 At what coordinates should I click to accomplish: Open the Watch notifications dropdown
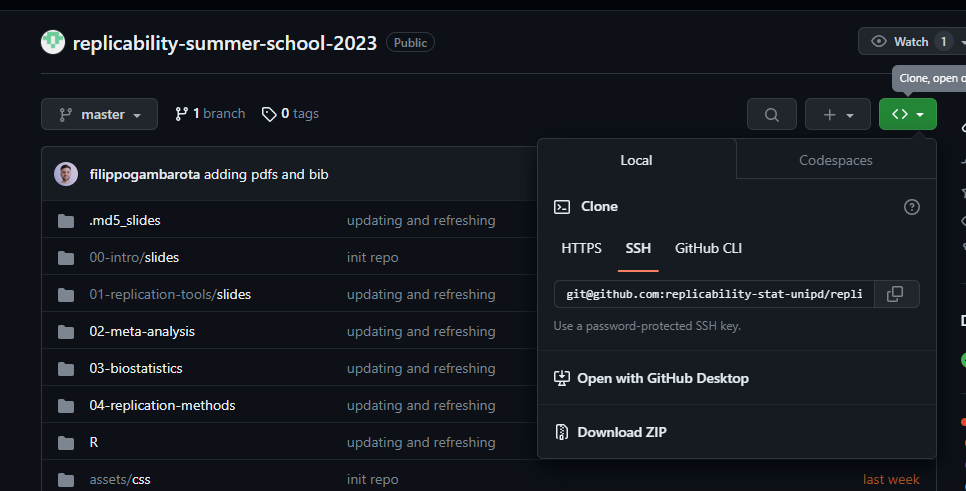911,42
